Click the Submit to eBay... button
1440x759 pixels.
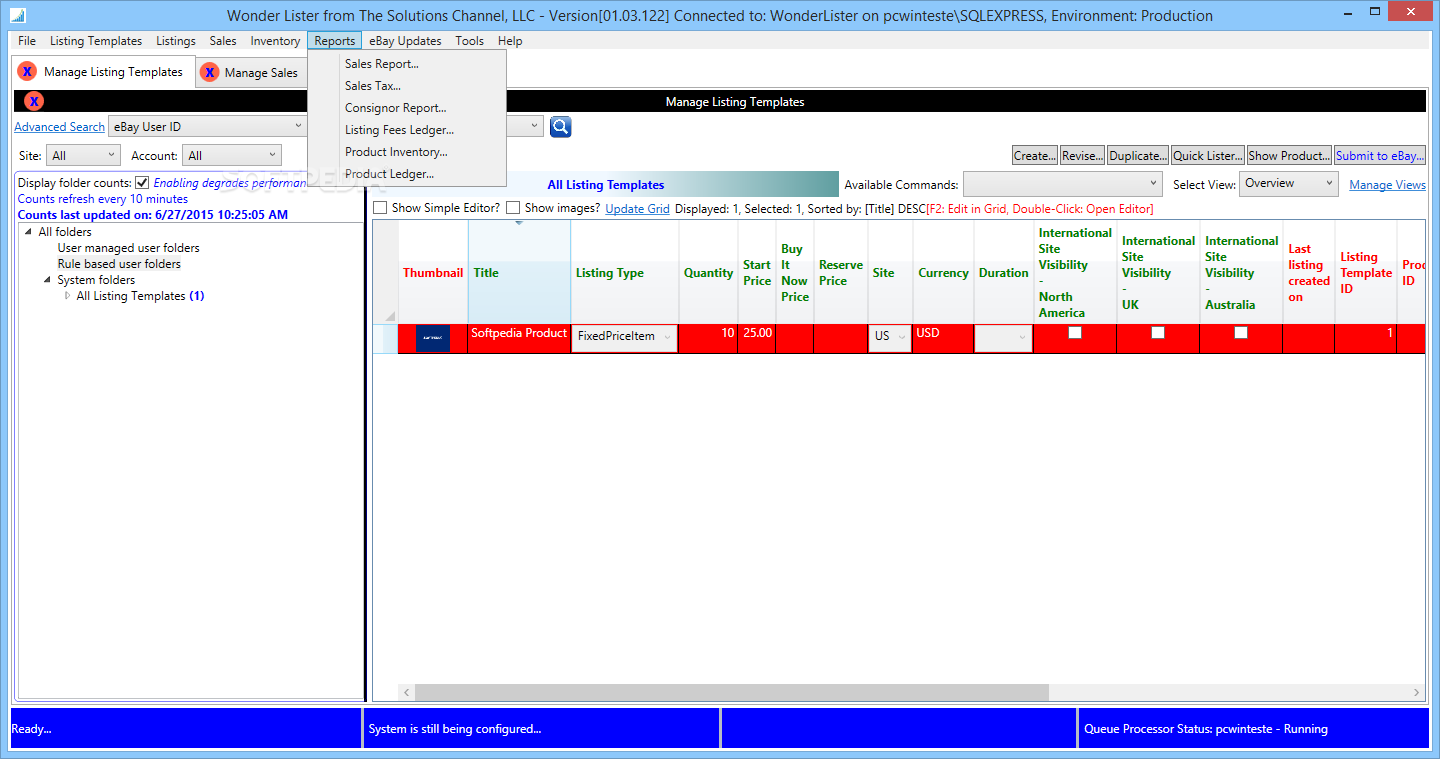(1380, 156)
